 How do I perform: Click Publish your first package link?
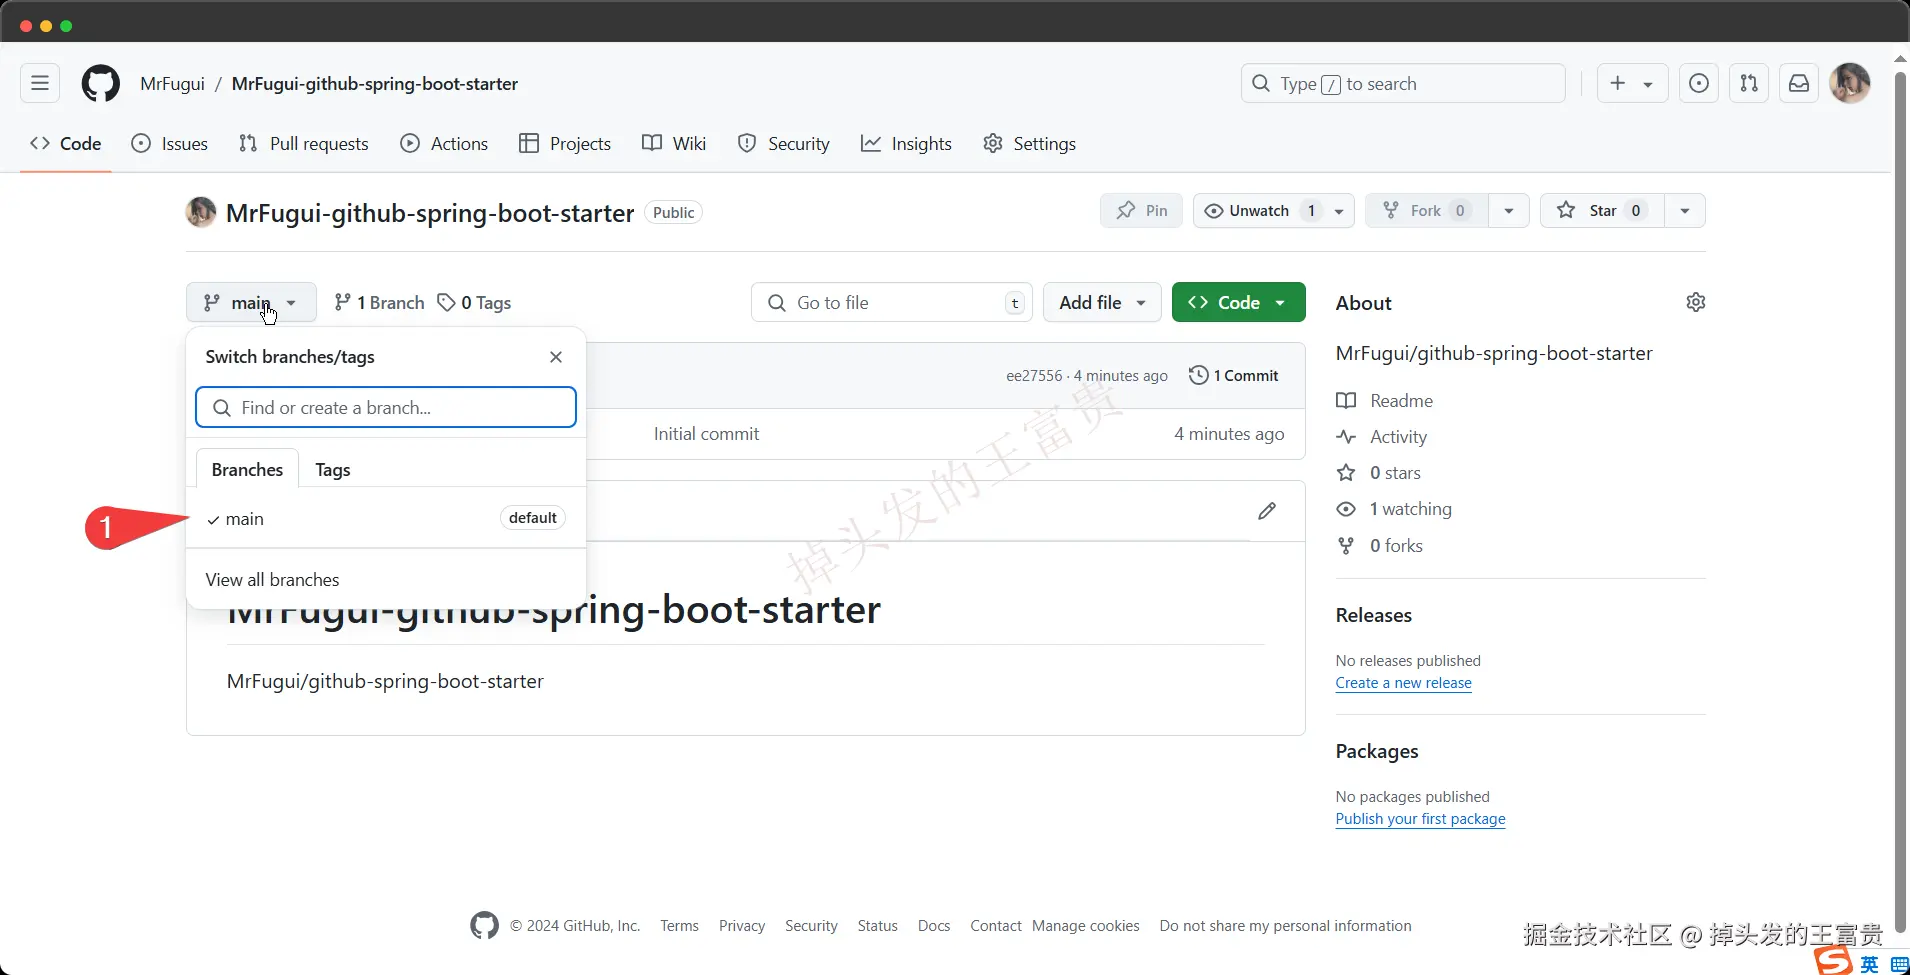coord(1420,819)
